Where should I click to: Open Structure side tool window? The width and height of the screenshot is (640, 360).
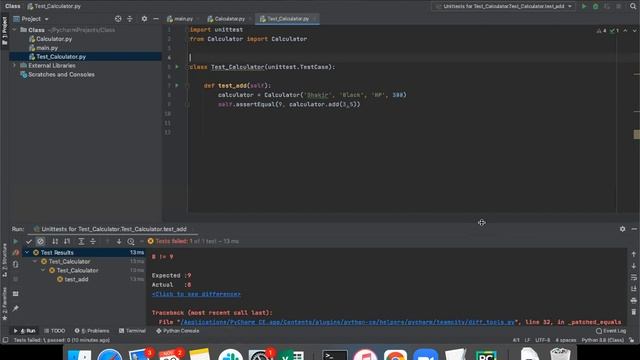tap(4, 260)
